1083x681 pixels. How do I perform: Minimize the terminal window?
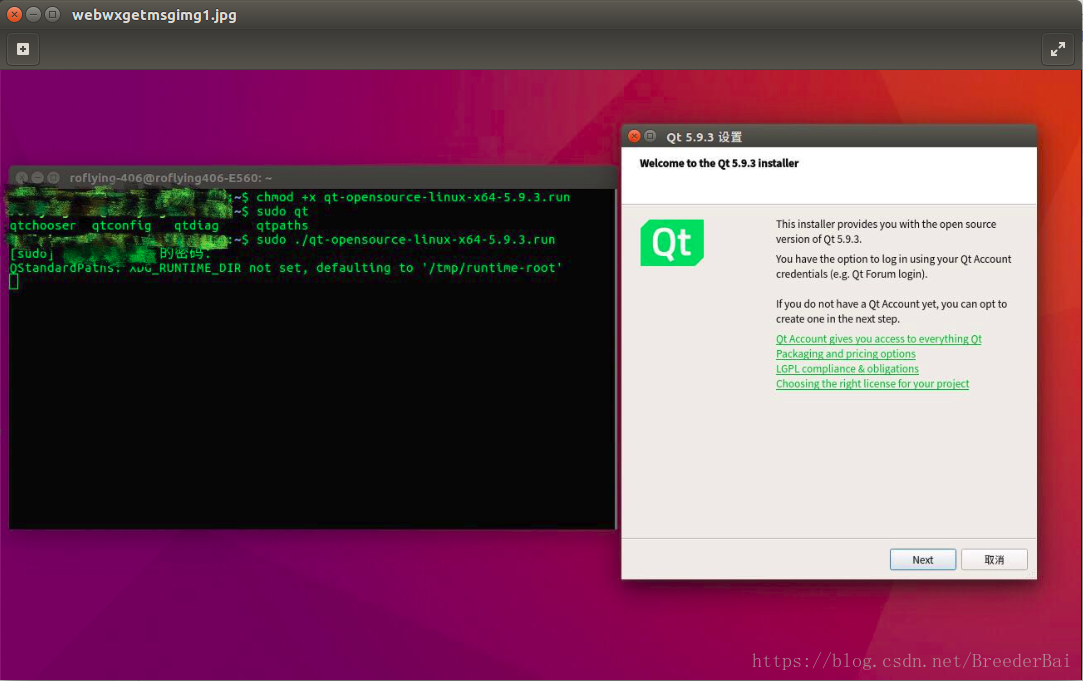[x=37, y=178]
